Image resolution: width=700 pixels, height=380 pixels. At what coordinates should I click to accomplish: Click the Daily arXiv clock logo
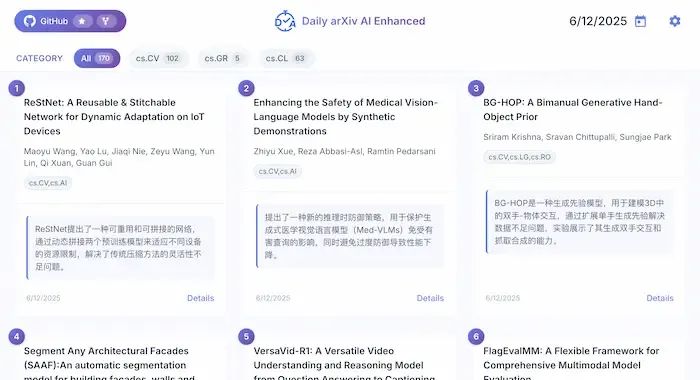(x=285, y=21)
